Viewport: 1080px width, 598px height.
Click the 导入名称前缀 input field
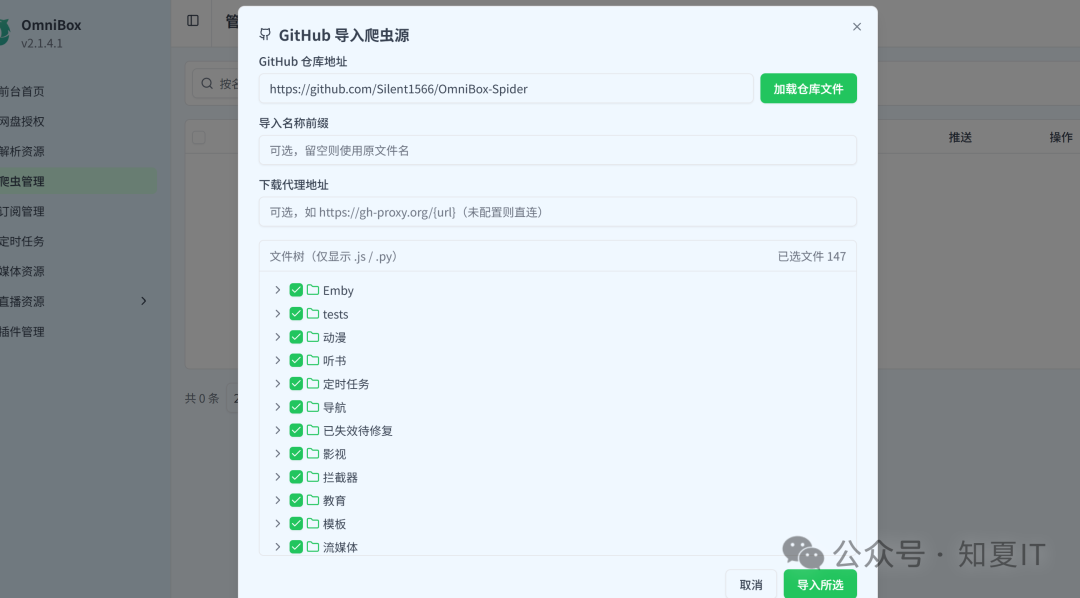(x=558, y=150)
